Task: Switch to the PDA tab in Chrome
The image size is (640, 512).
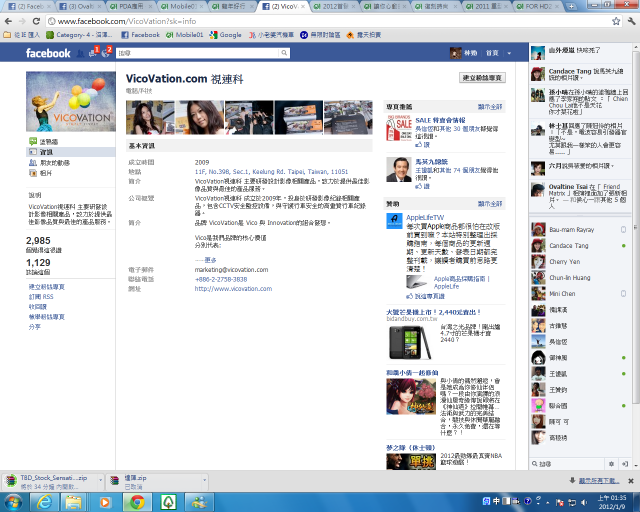Action: [x=131, y=7]
